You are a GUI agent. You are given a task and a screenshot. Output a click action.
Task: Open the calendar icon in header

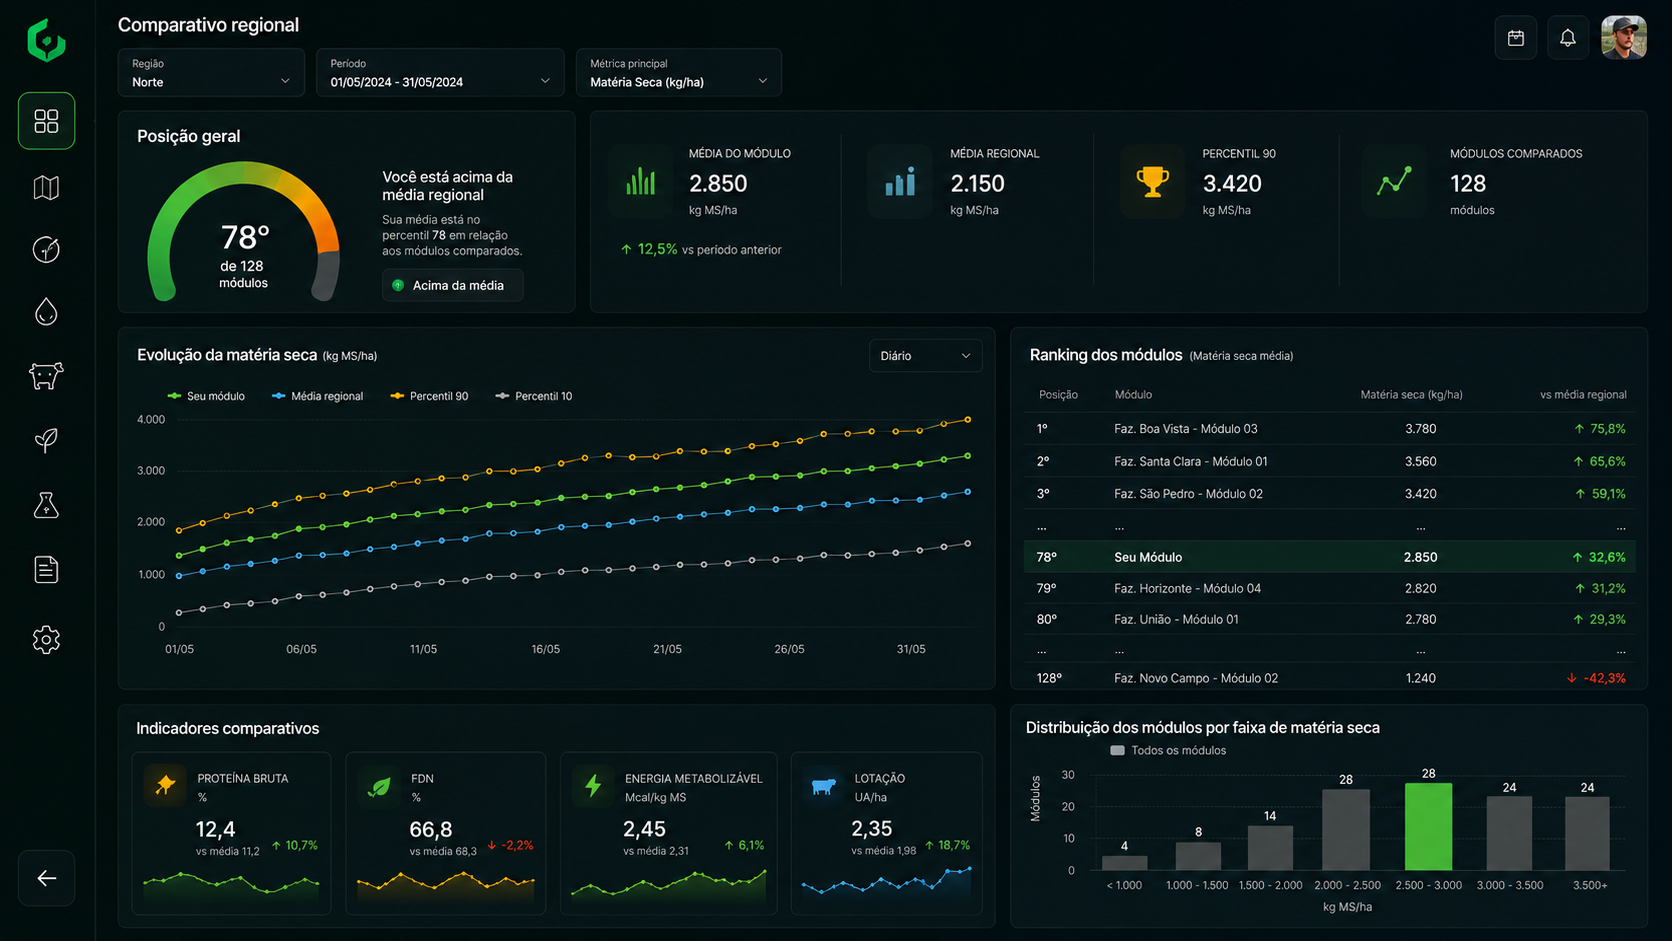pyautogui.click(x=1516, y=38)
